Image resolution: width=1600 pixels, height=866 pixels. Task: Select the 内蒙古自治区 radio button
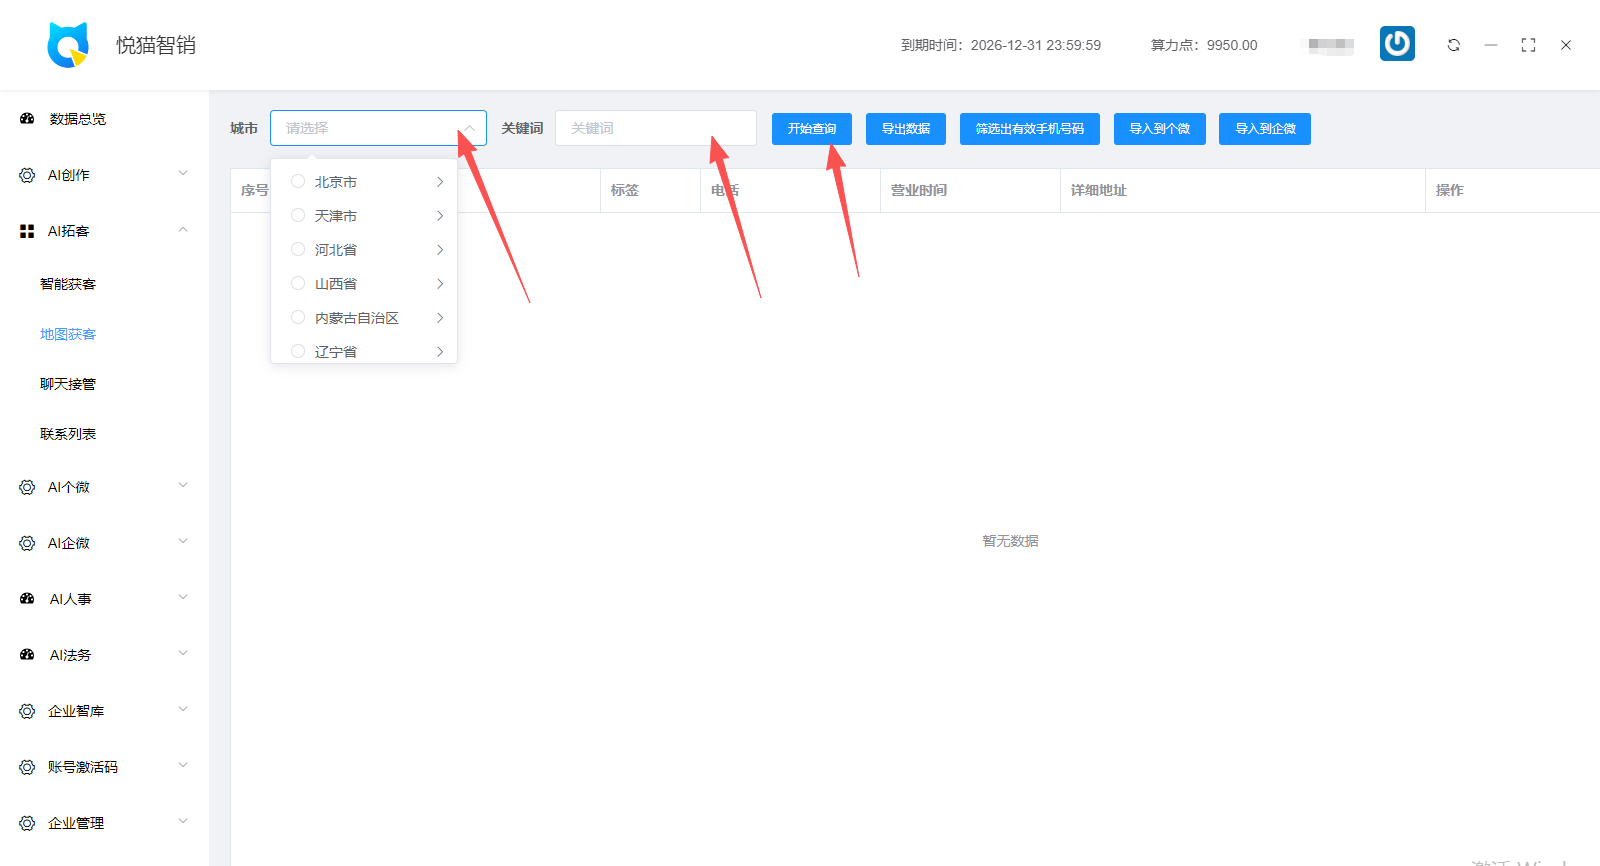298,317
